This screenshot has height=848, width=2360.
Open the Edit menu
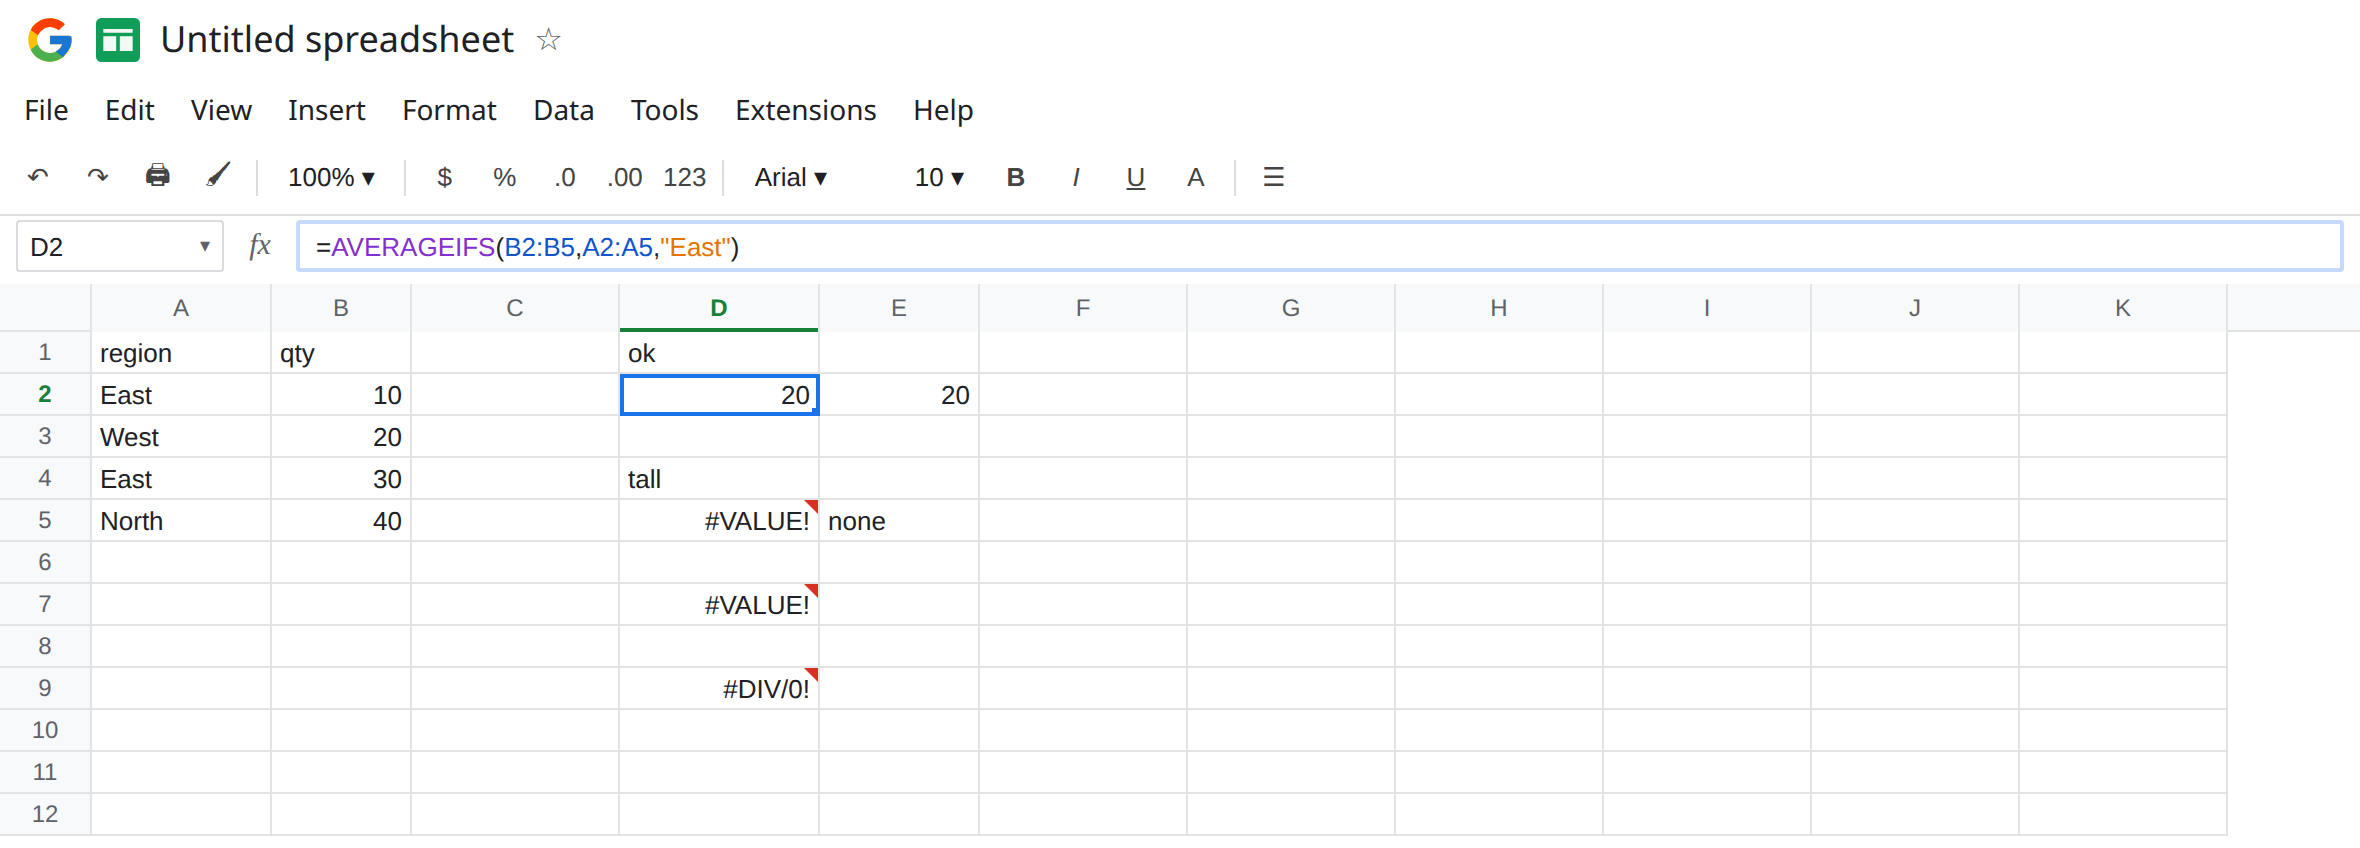point(130,110)
